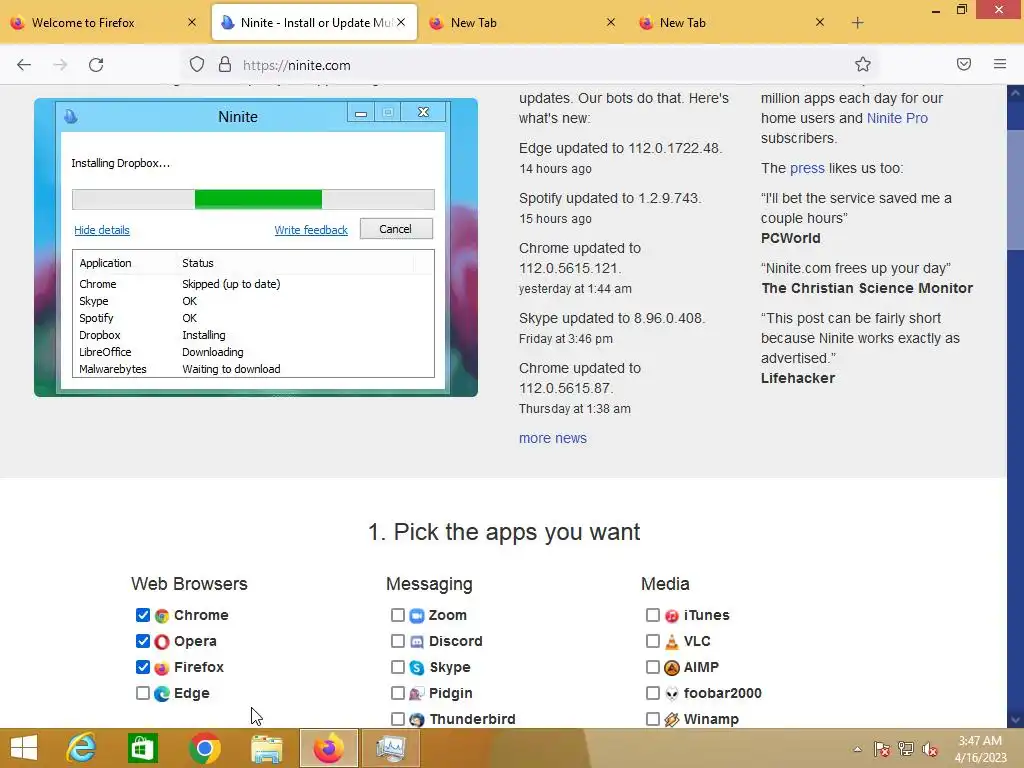Viewport: 1024px width, 768px height.
Task: Check the Skype checkbox
Action: pyautogui.click(x=398, y=667)
